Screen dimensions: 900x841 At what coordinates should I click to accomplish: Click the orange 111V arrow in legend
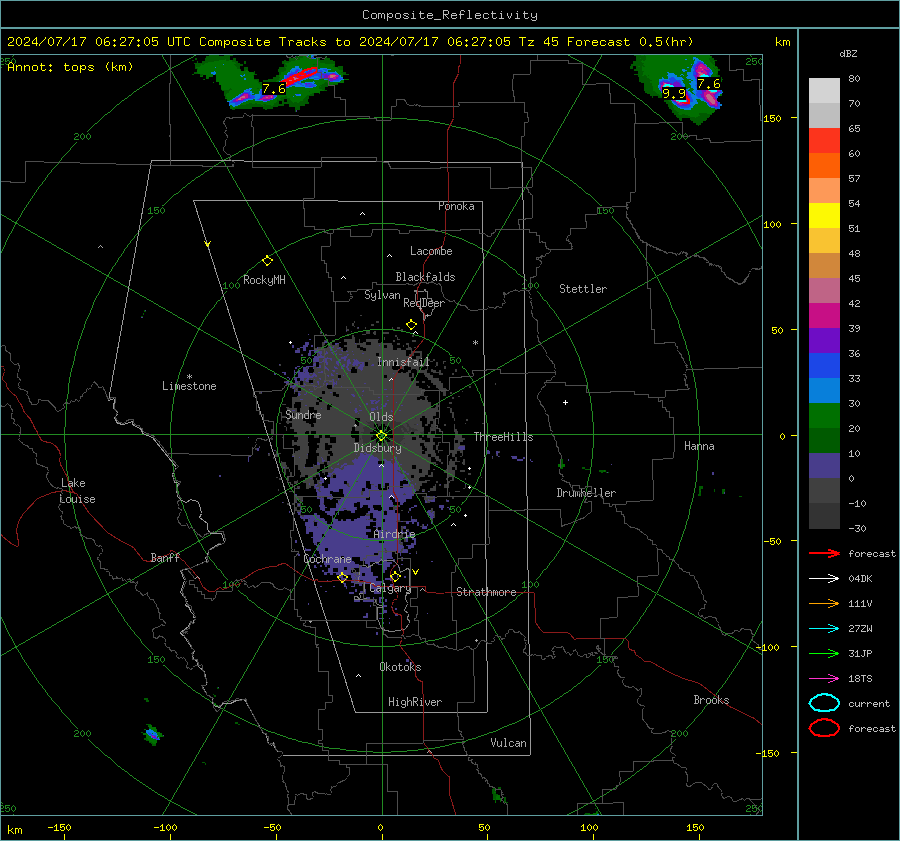824,603
